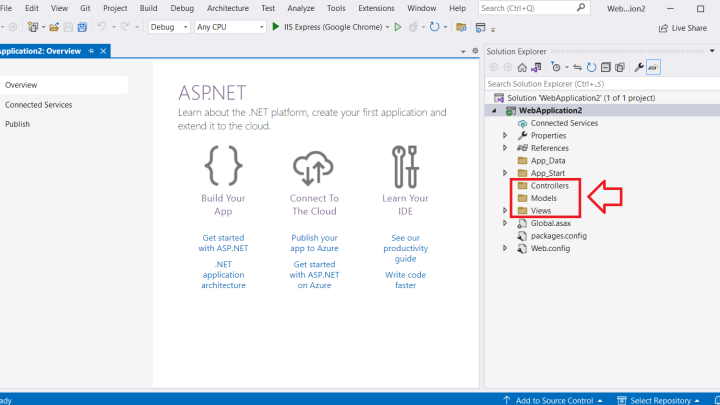Expand the Properties node
This screenshot has height=405, width=720.
click(x=505, y=135)
